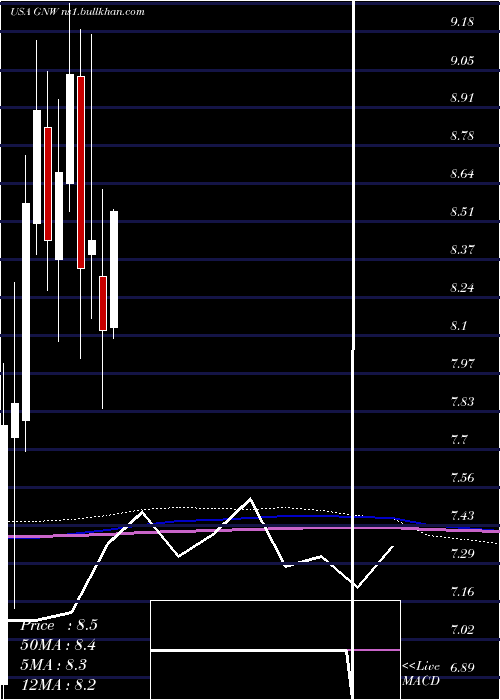Click the 8.78 price axis label
This screenshot has height=700, width=500.
(x=462, y=136)
